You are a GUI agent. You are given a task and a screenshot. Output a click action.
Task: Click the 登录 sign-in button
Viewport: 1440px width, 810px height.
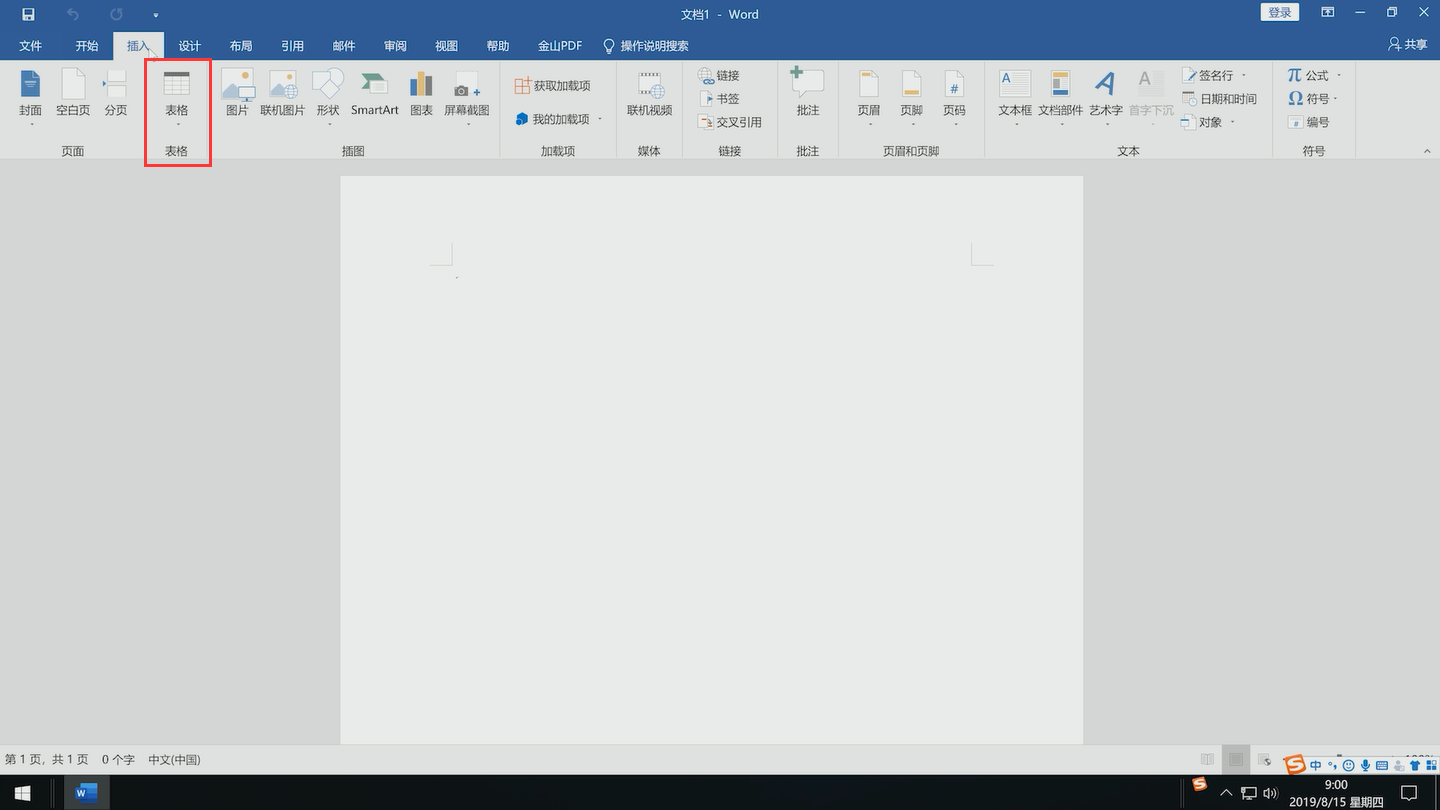(x=1280, y=12)
